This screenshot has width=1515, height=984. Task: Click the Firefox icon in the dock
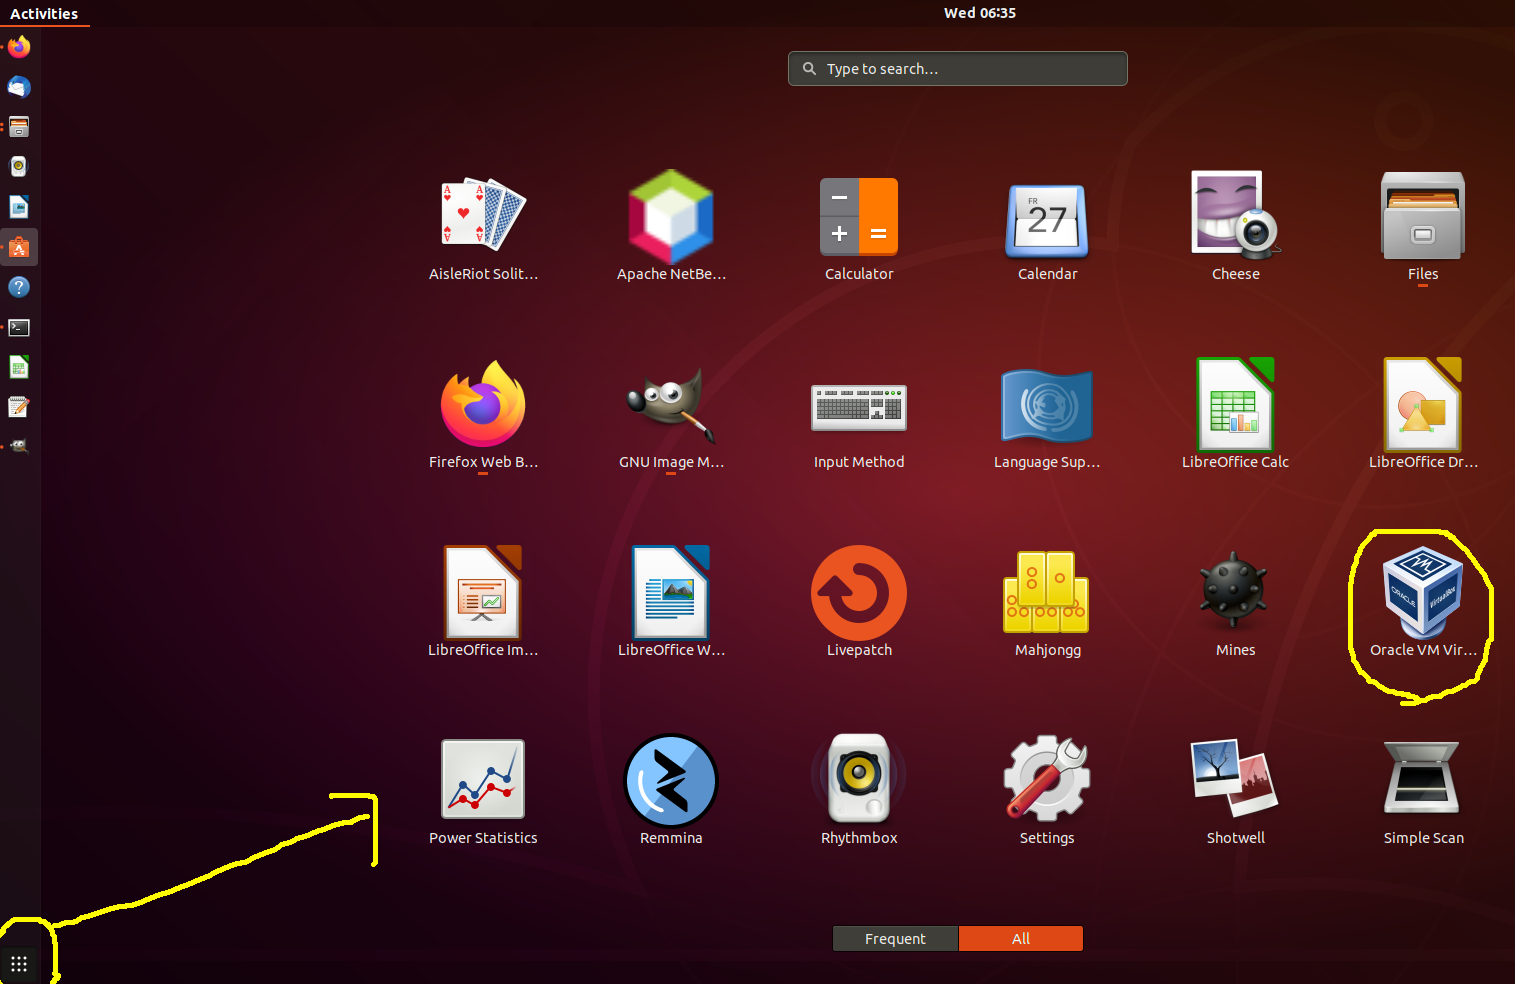pos(19,47)
